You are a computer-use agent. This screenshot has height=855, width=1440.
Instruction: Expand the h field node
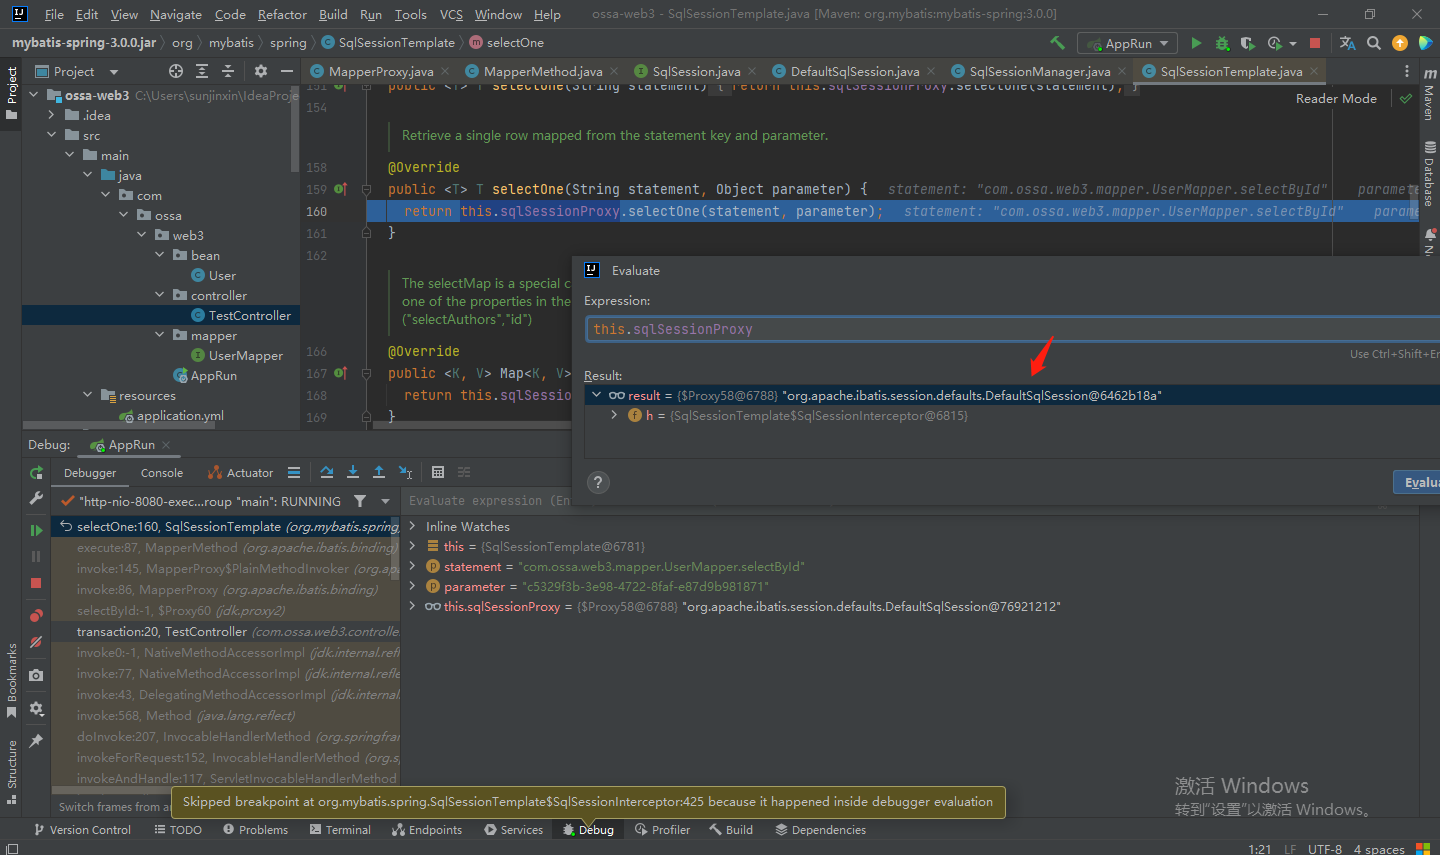pos(614,415)
